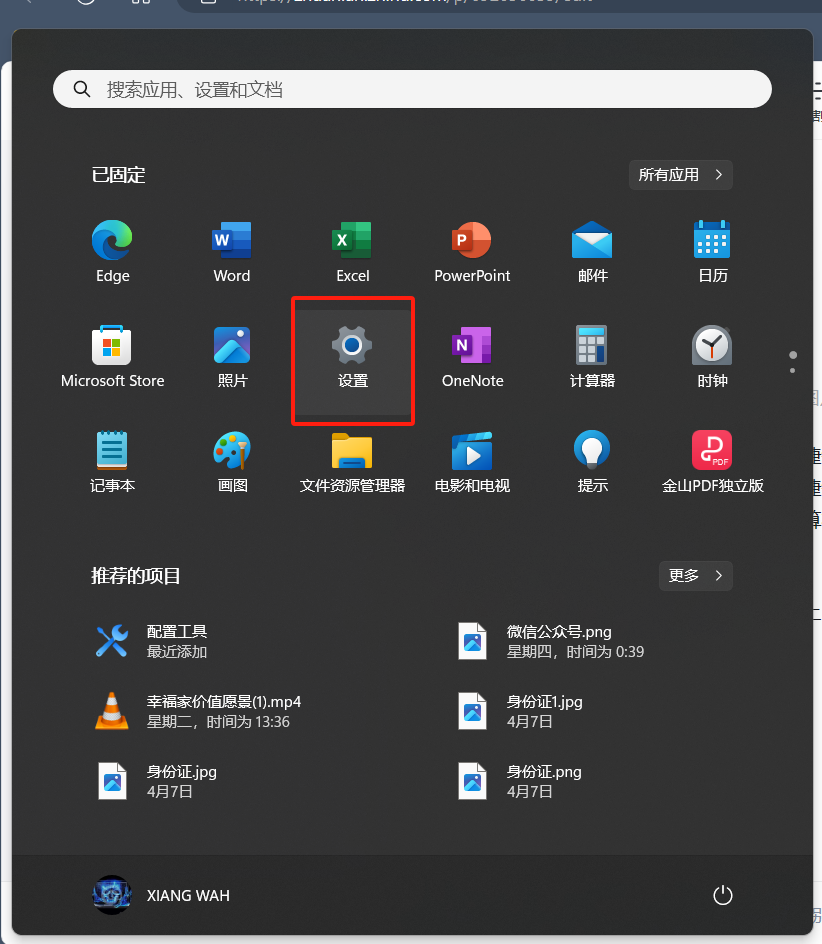Click the power button icon
This screenshot has width=822, height=944.
[x=723, y=895]
